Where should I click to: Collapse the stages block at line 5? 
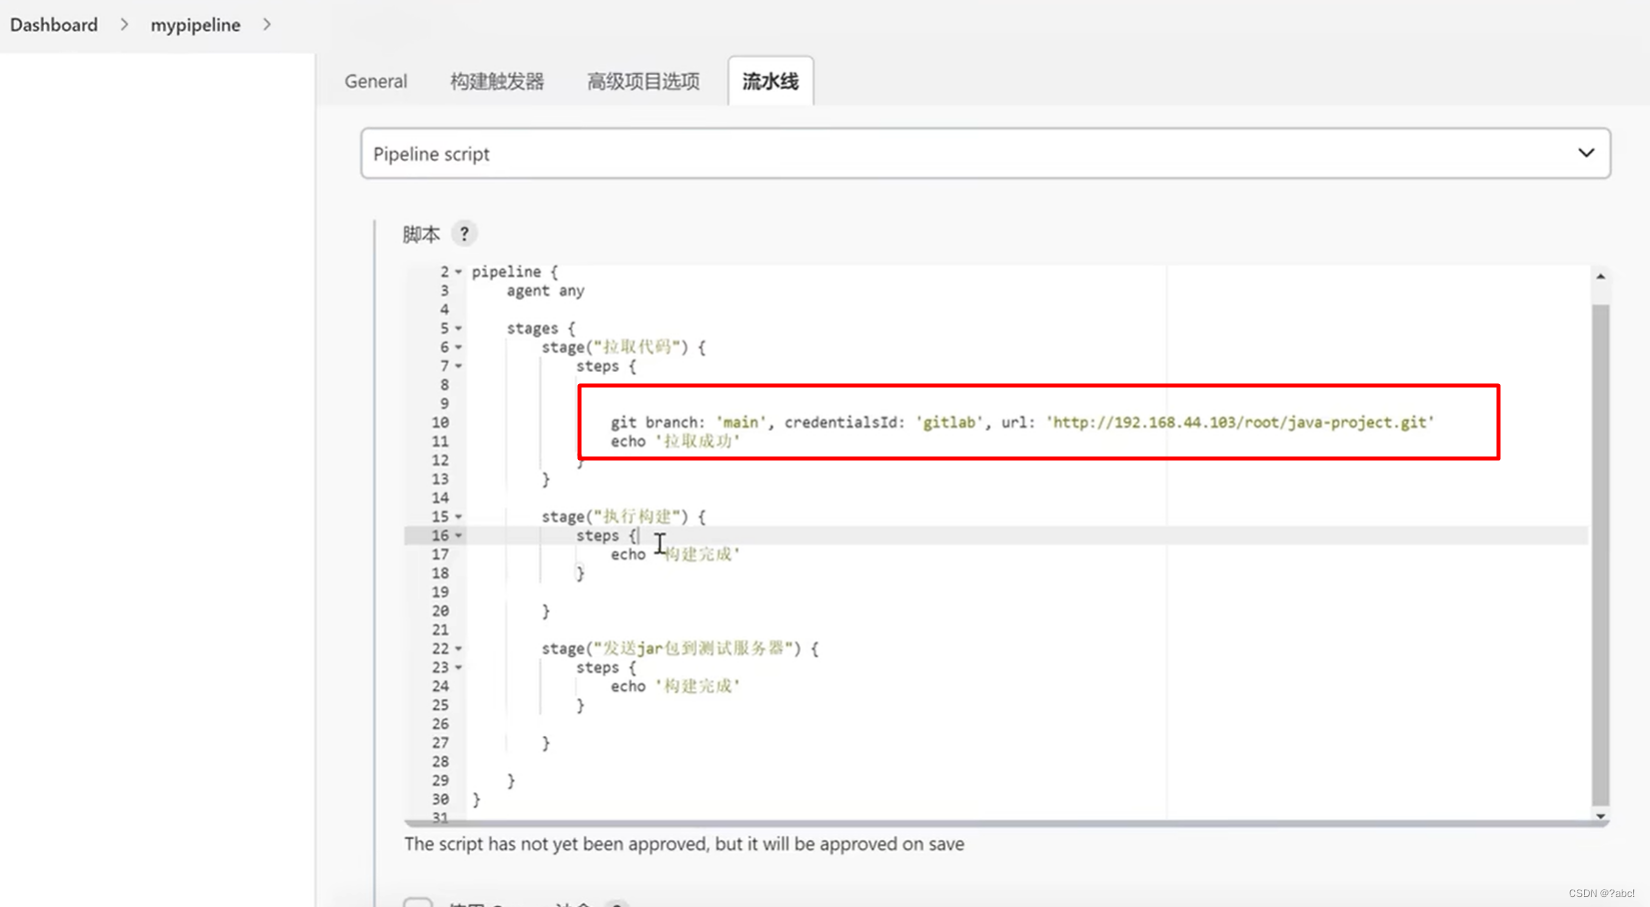(x=459, y=328)
